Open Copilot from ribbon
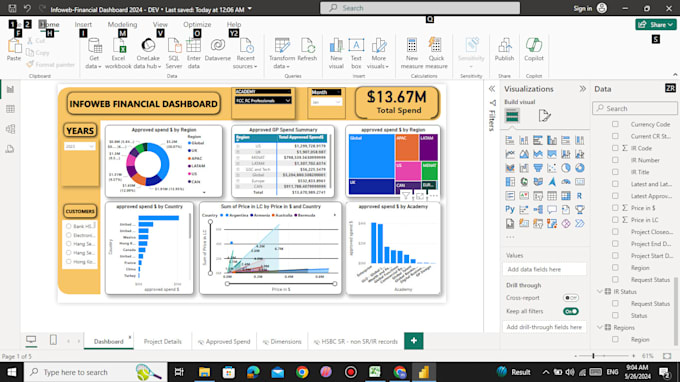Screen dimensions: 680x382 (533, 49)
